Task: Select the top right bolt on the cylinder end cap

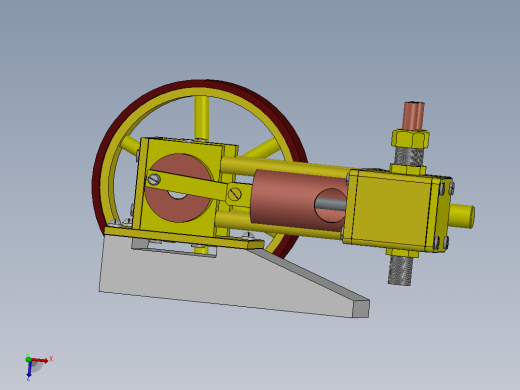Action: pyautogui.click(x=451, y=188)
